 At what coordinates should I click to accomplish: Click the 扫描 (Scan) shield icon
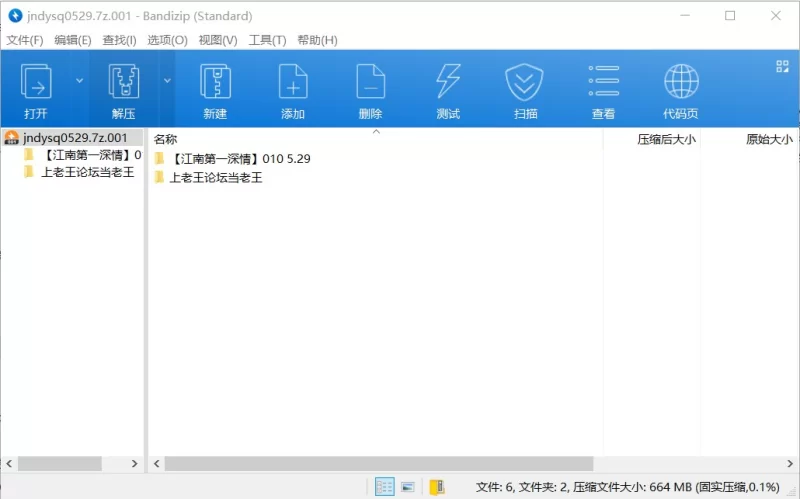pyautogui.click(x=524, y=82)
